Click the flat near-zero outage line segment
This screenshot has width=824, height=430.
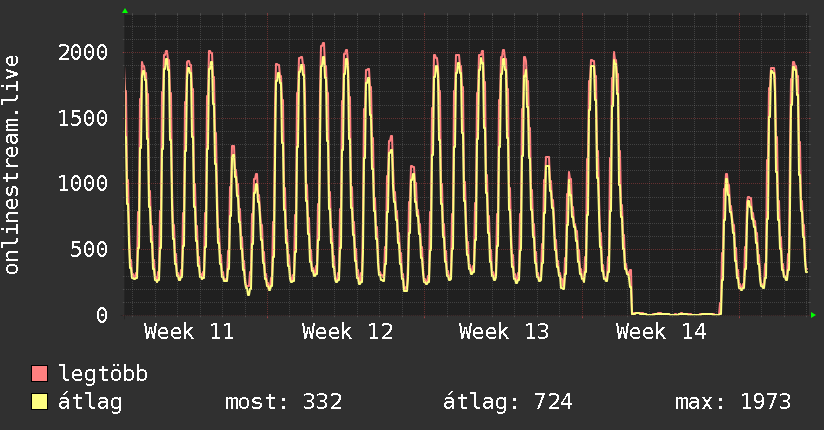(675, 314)
